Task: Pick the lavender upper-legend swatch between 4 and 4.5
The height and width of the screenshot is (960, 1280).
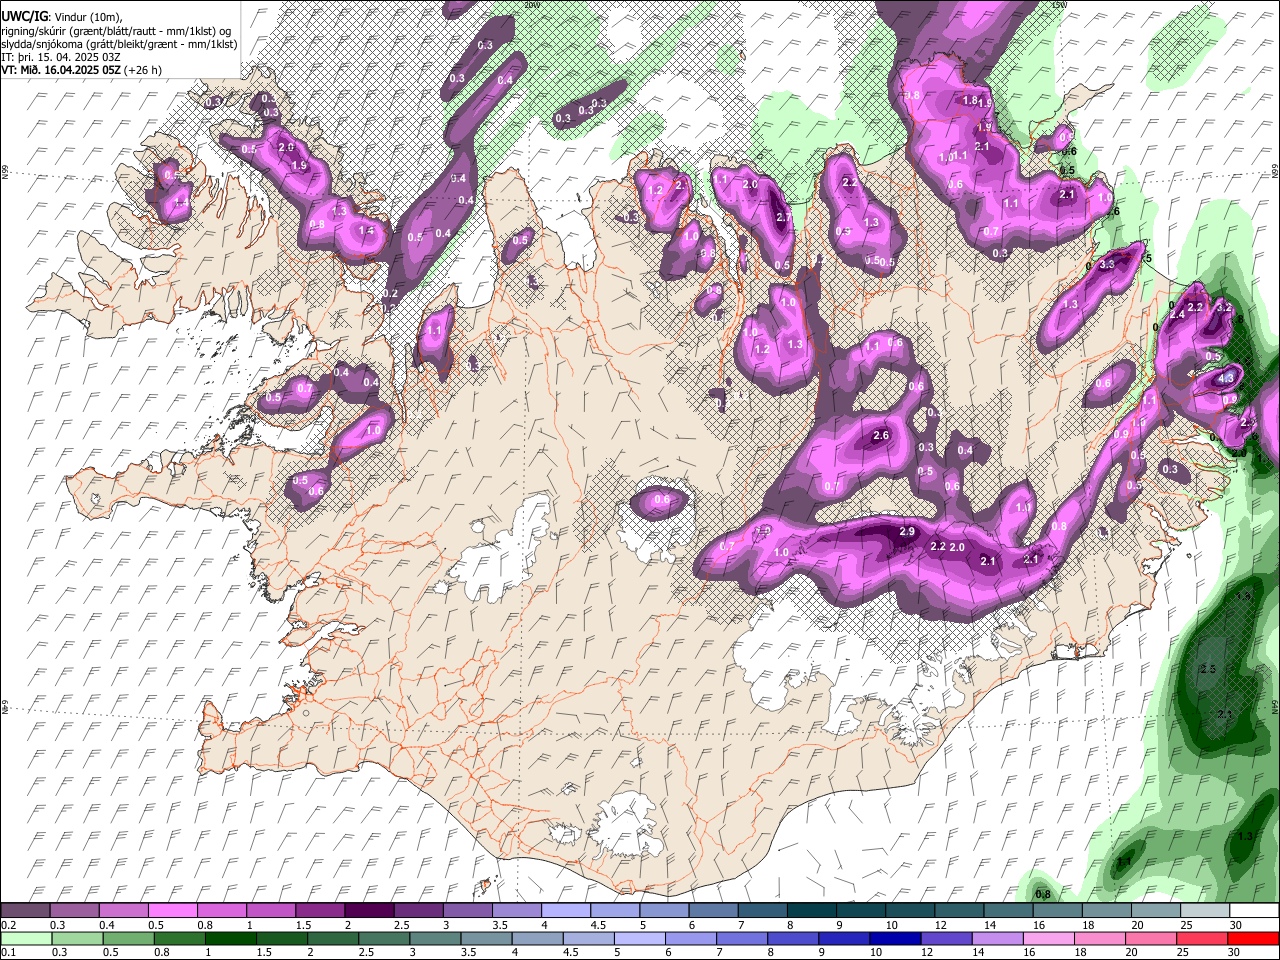Action: tap(564, 911)
